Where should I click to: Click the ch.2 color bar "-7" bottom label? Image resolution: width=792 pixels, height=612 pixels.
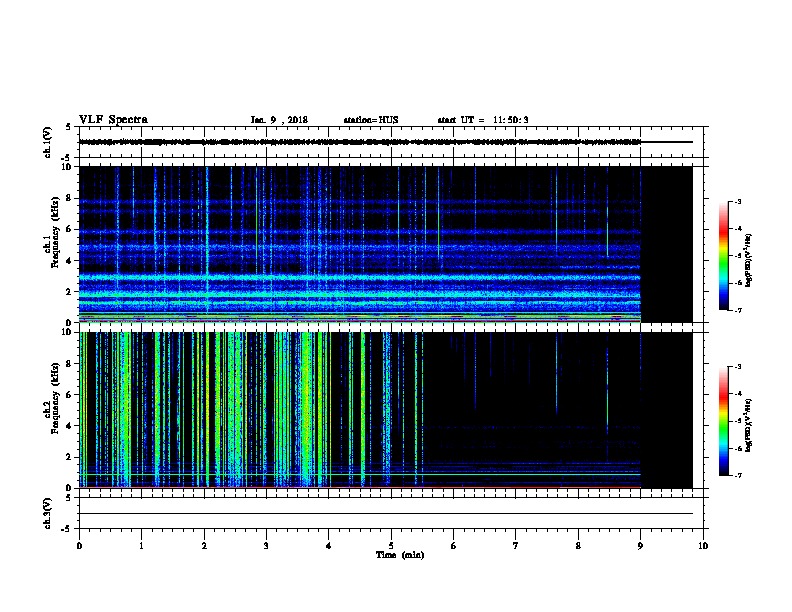click(738, 475)
